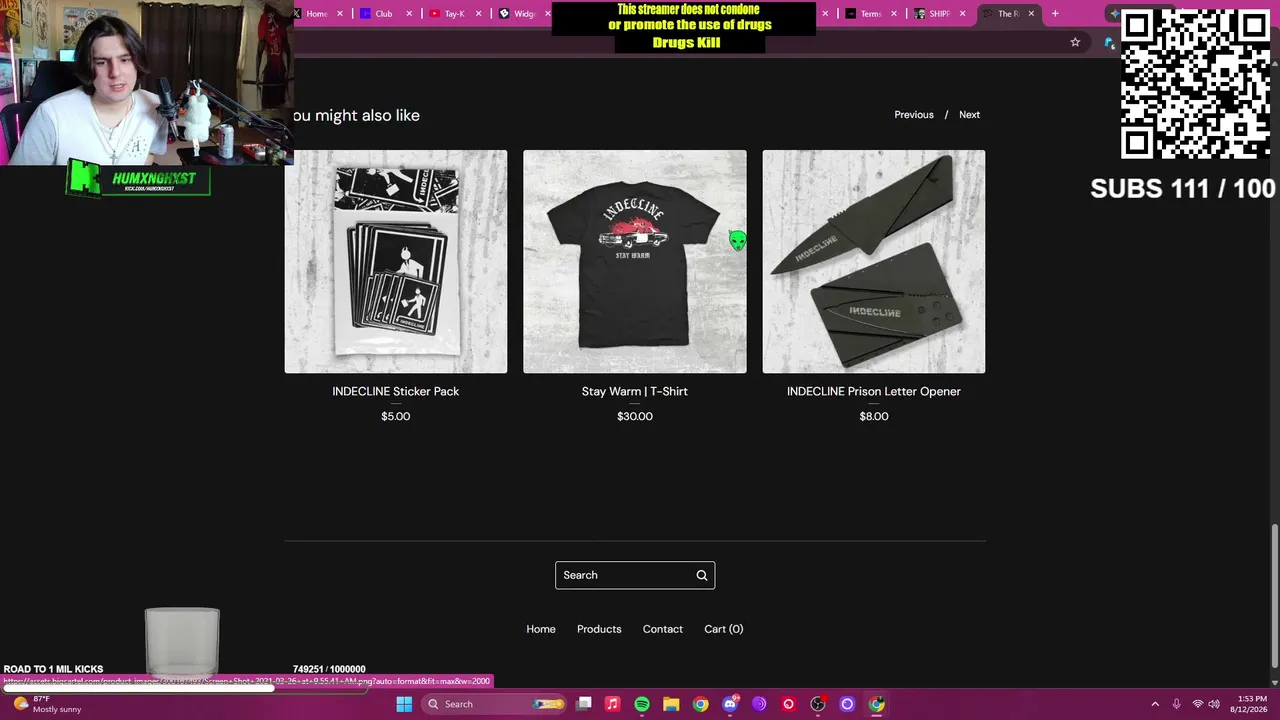Open the Contact link in the footer

coord(663,629)
